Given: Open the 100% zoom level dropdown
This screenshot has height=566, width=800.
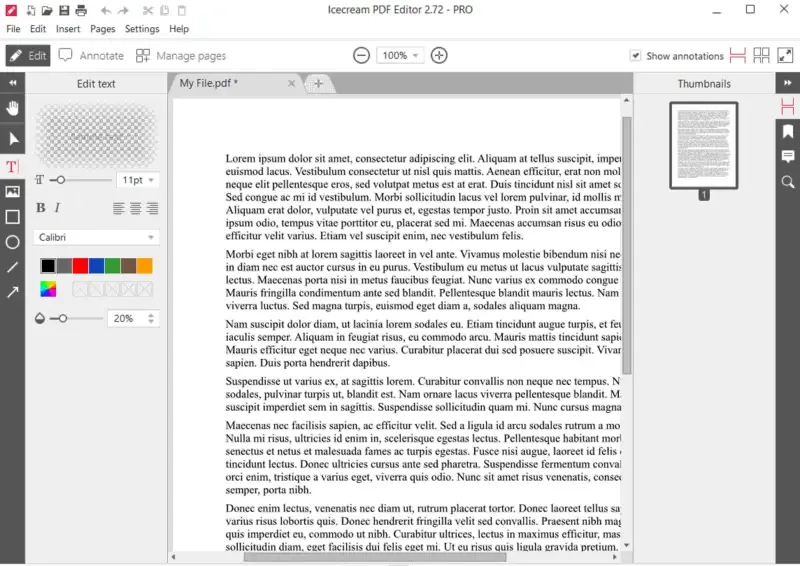Looking at the screenshot, I should [x=400, y=55].
